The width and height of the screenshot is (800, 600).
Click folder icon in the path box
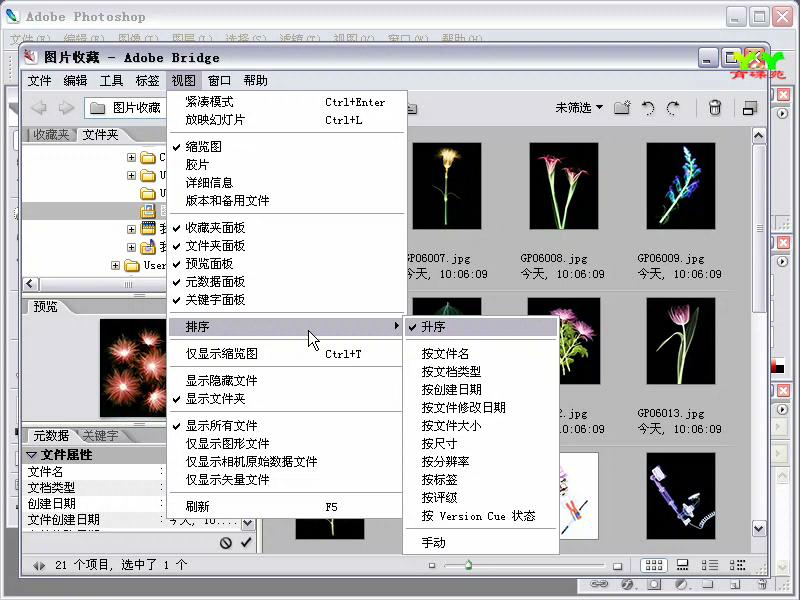click(x=97, y=108)
